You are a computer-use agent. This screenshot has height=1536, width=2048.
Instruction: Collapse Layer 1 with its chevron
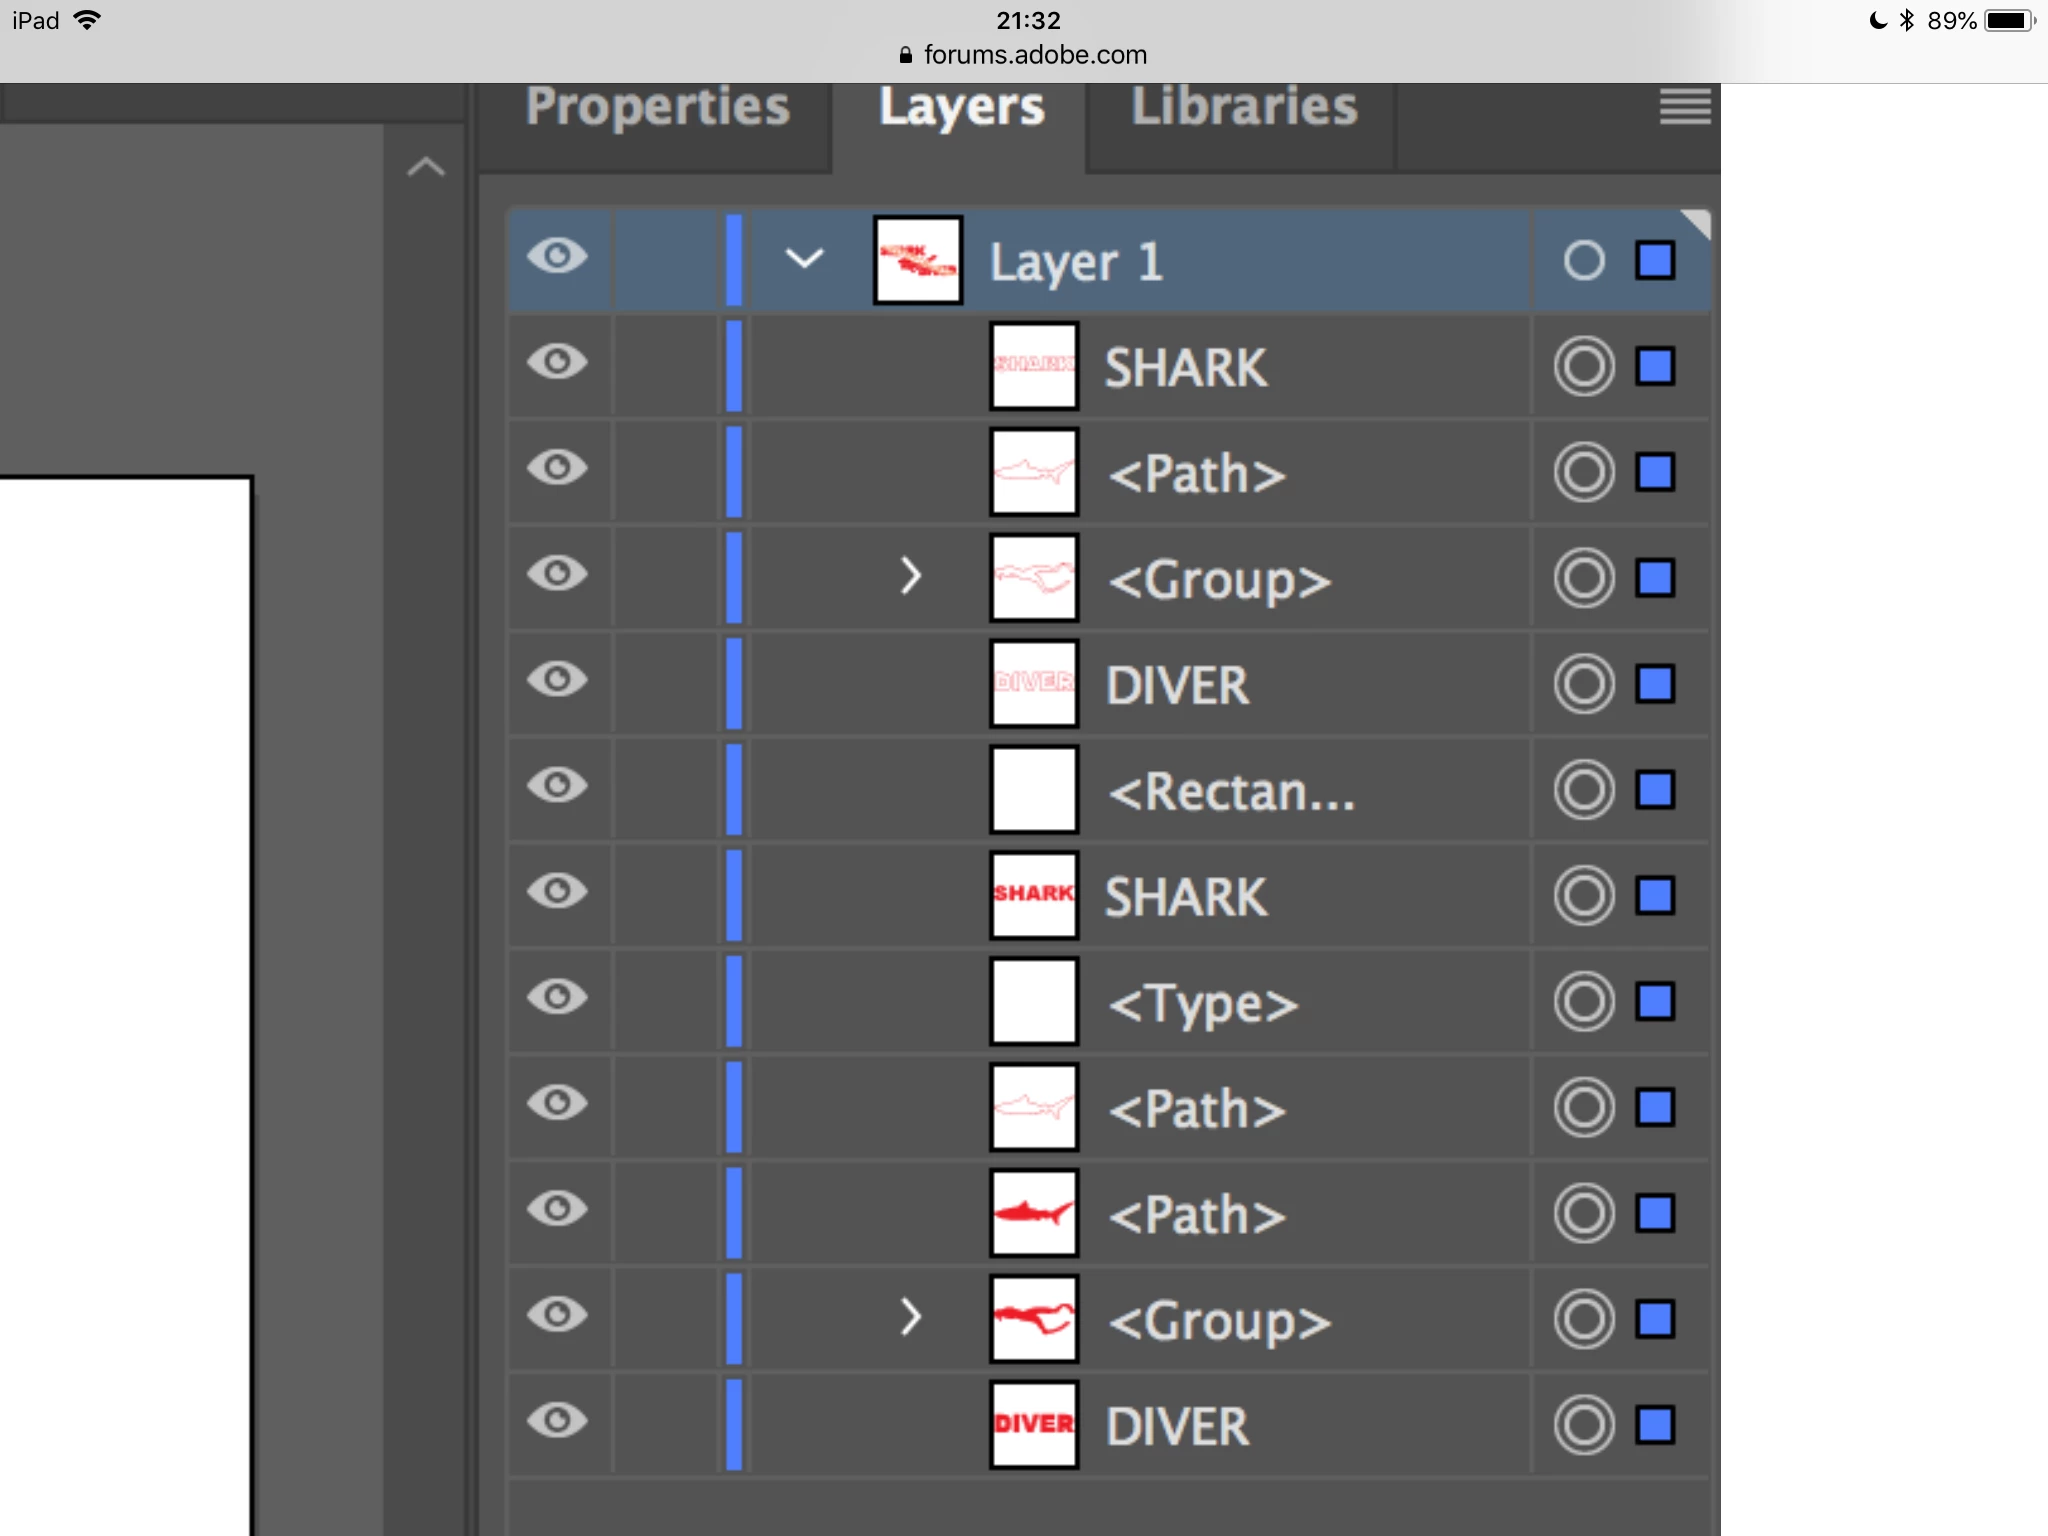pos(804,259)
